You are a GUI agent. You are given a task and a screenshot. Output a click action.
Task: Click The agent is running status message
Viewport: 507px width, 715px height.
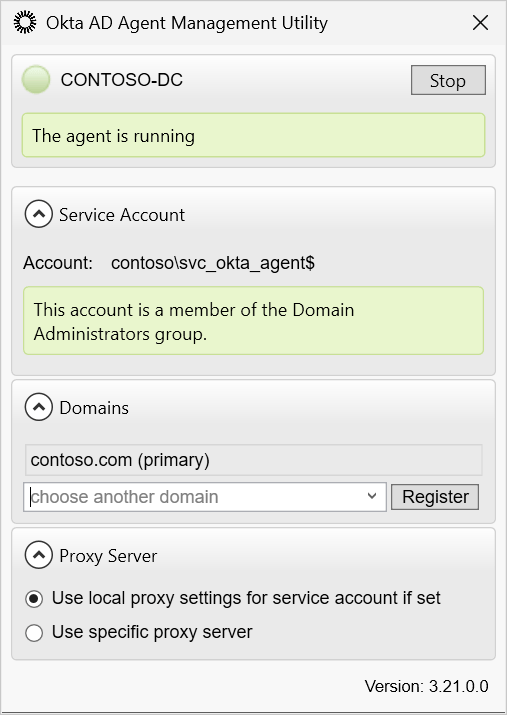click(254, 135)
